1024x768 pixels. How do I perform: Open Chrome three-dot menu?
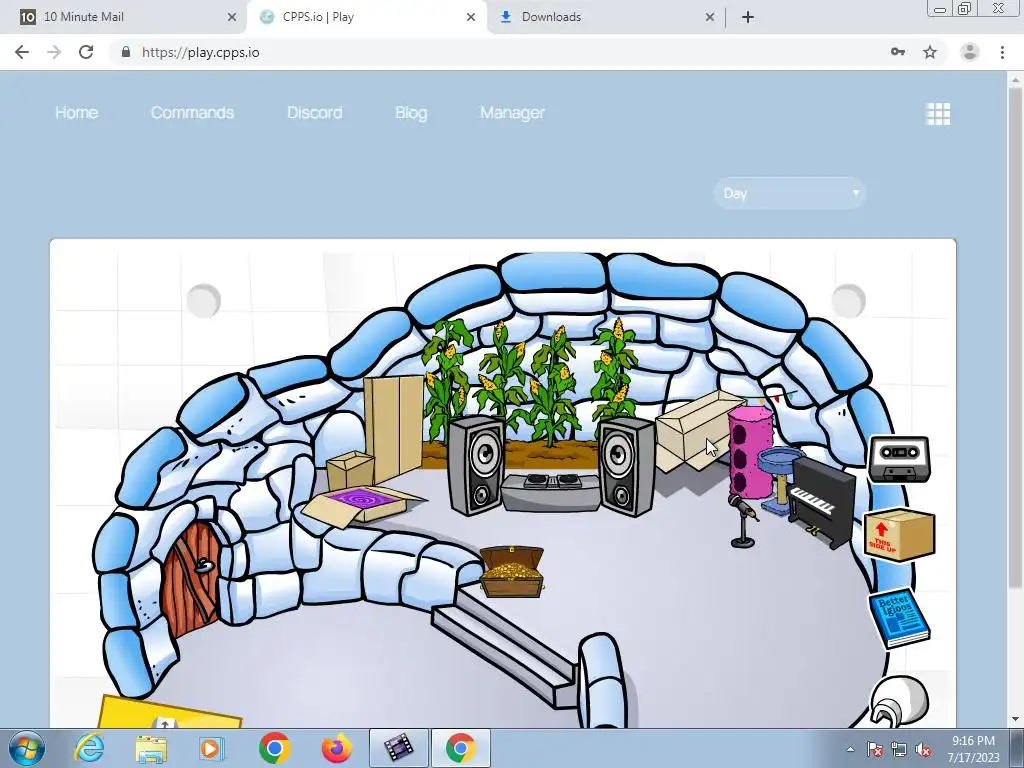(1002, 52)
